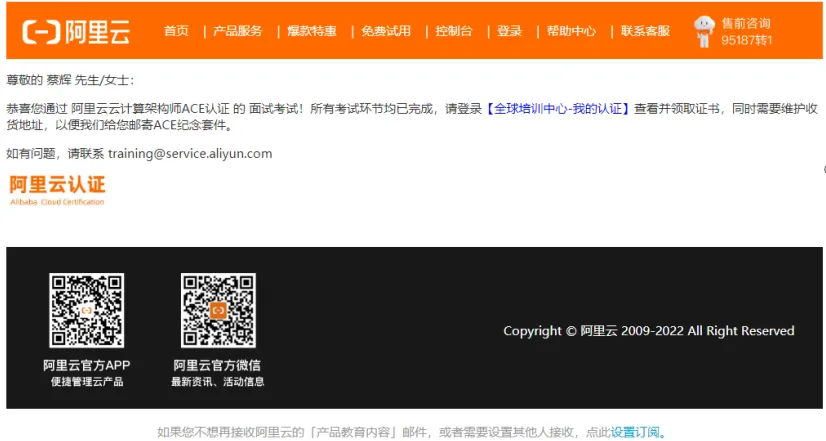826x441 pixels.
Task: Click the 阿里云官方APP QR code
Action: tap(86, 310)
